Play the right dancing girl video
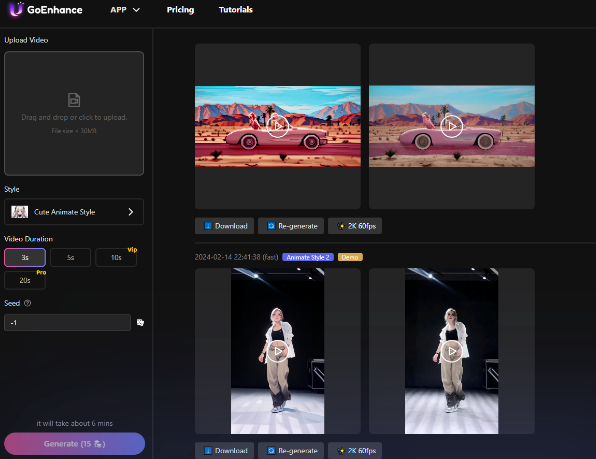Image resolution: width=596 pixels, height=459 pixels. click(452, 351)
